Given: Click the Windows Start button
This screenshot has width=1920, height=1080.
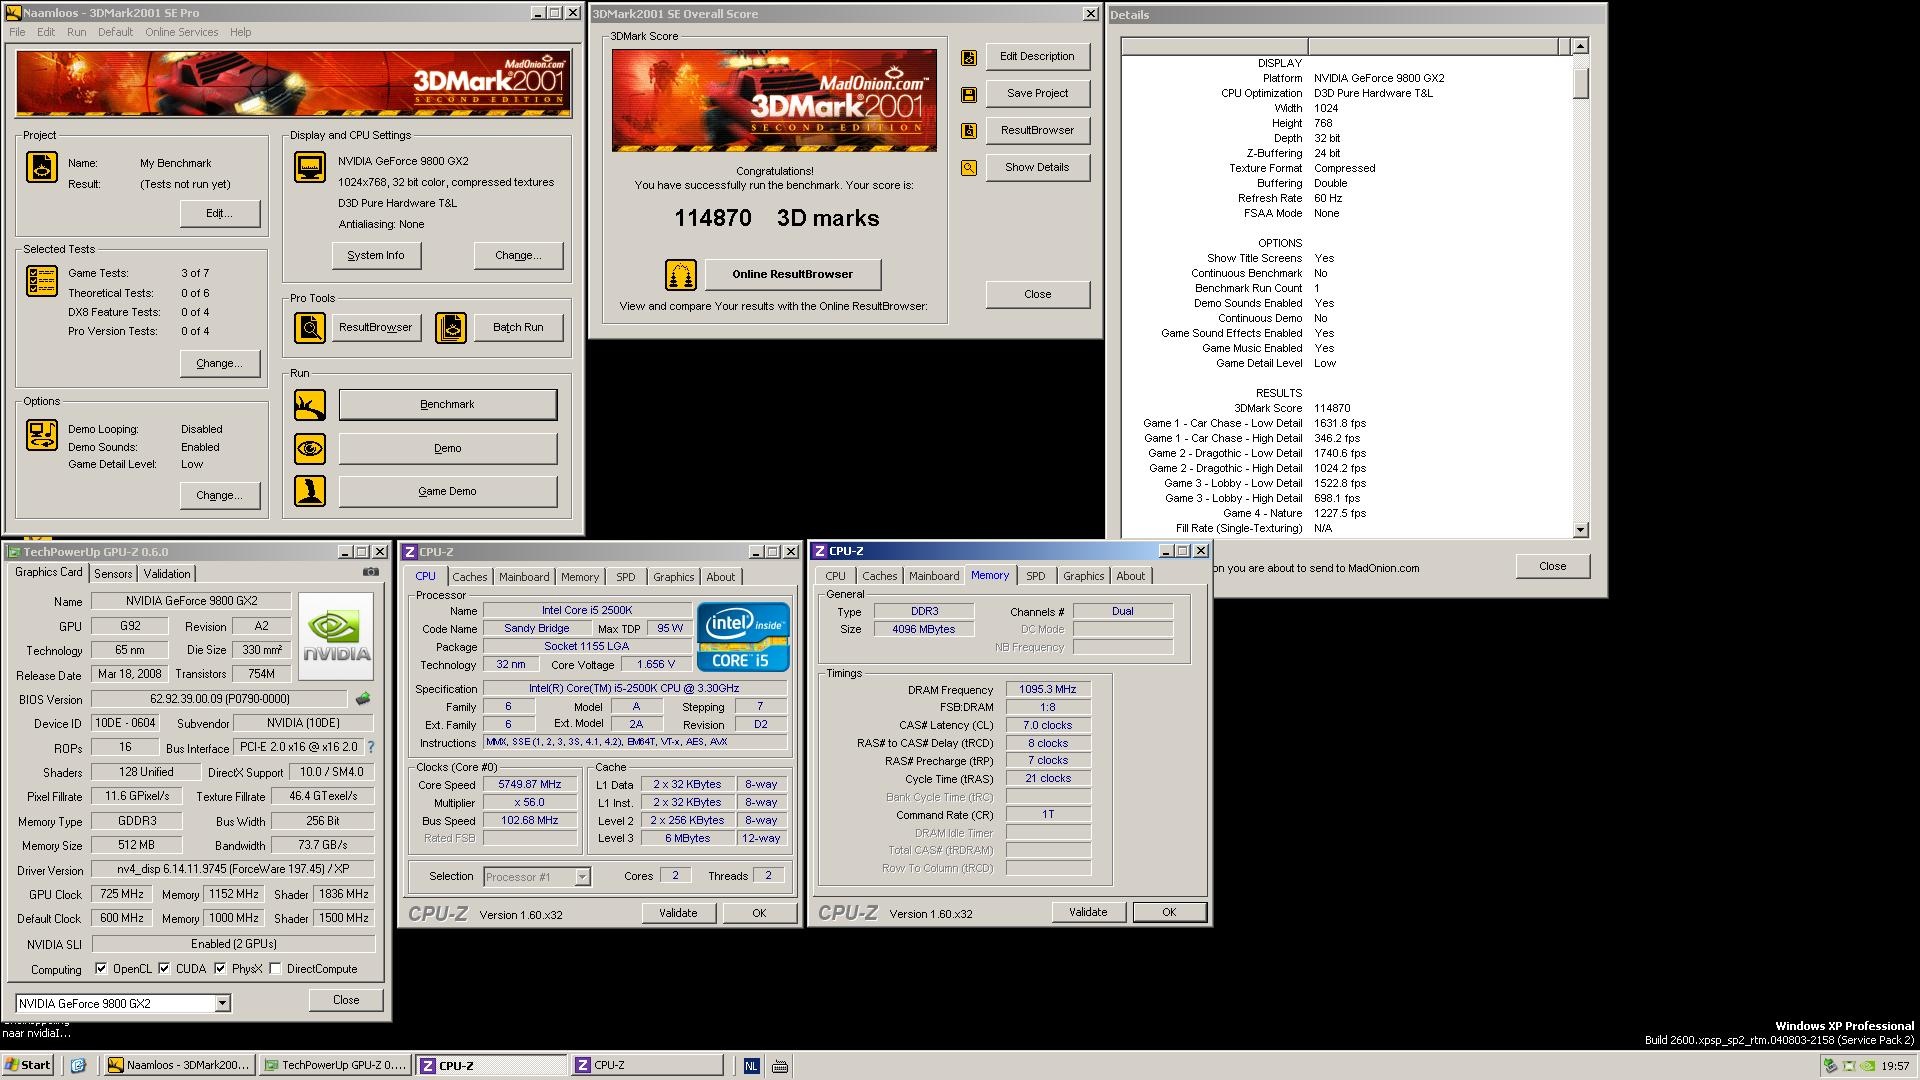Looking at the screenshot, I should pyautogui.click(x=28, y=1065).
